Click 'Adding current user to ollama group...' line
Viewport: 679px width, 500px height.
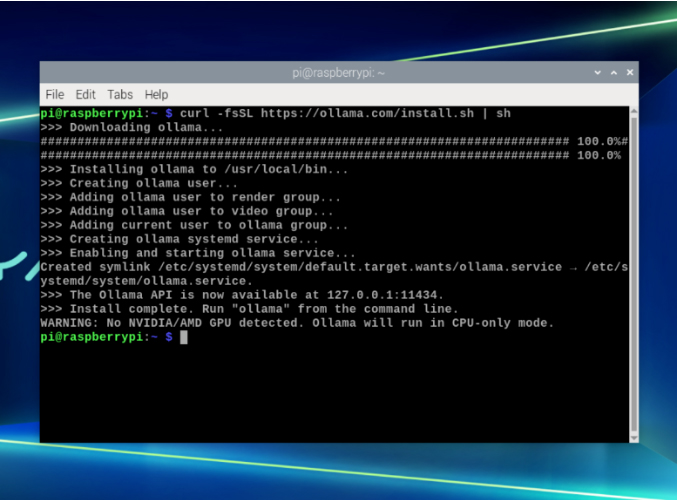(x=194, y=225)
